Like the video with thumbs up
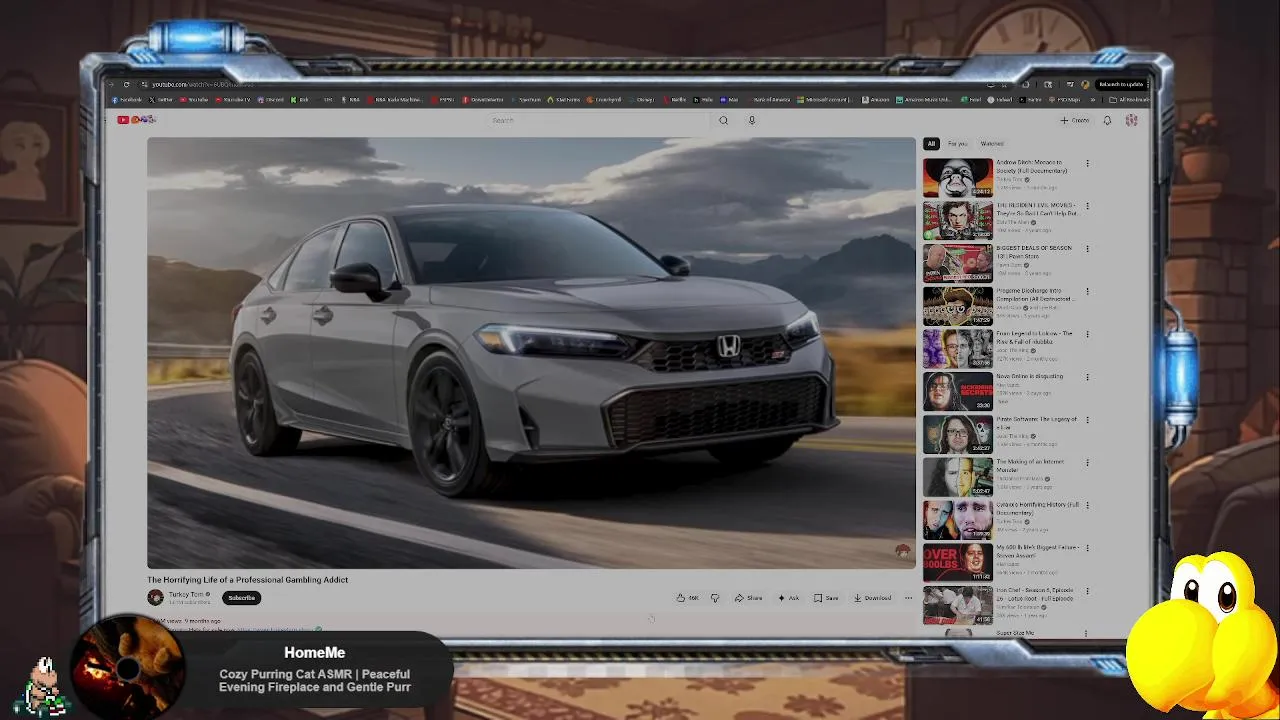Viewport: 1280px width, 720px height. (x=687, y=598)
